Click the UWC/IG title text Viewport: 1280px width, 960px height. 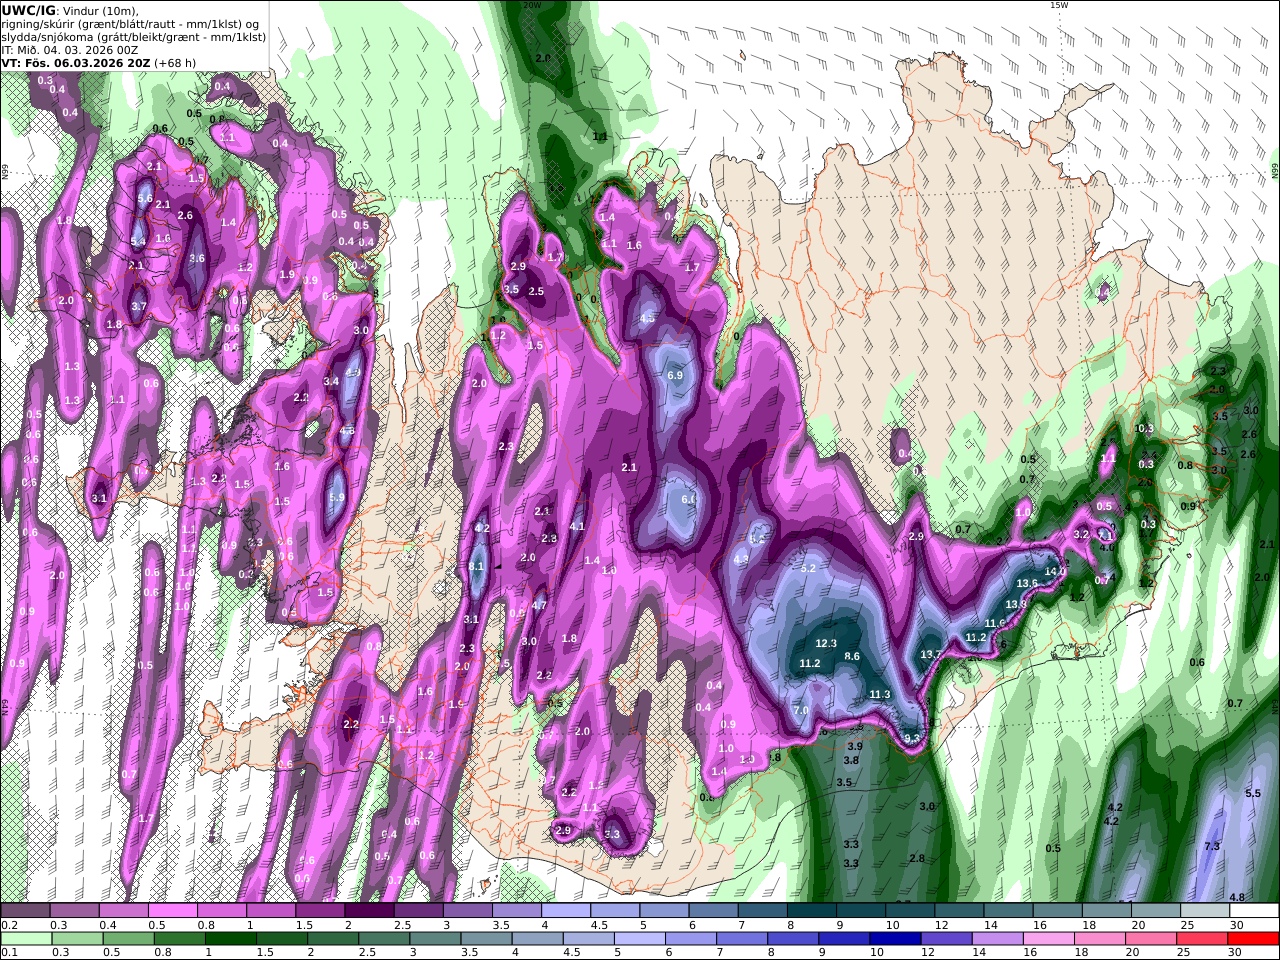coord(28,11)
